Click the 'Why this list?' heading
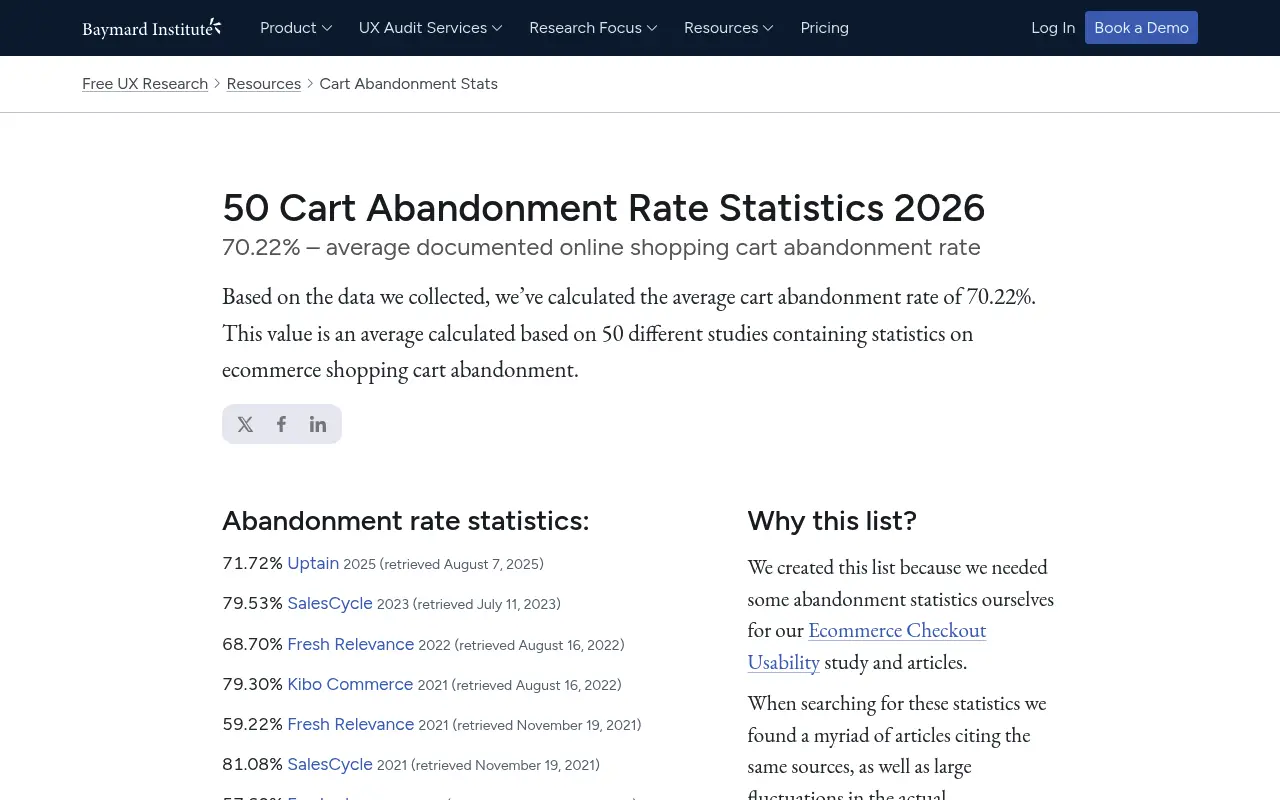Screen dimensions: 1280x800 [x=832, y=521]
